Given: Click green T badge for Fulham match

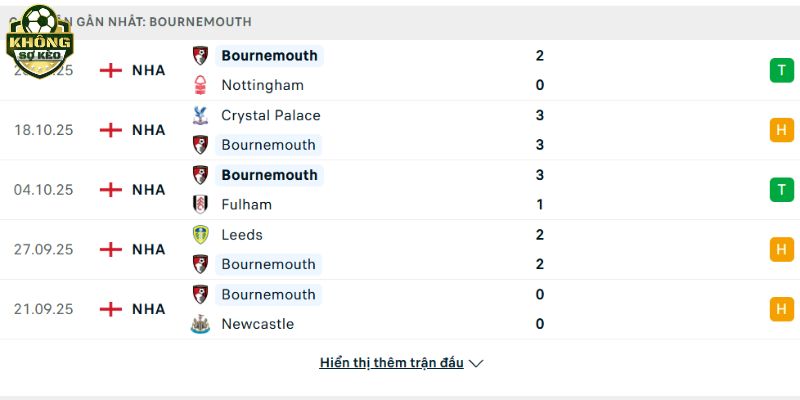Looking at the screenshot, I should tap(781, 189).
